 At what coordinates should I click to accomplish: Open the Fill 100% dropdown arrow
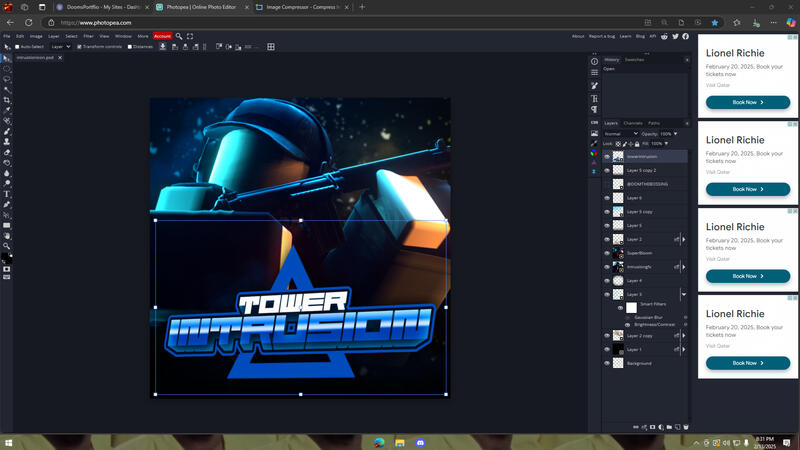click(666, 144)
